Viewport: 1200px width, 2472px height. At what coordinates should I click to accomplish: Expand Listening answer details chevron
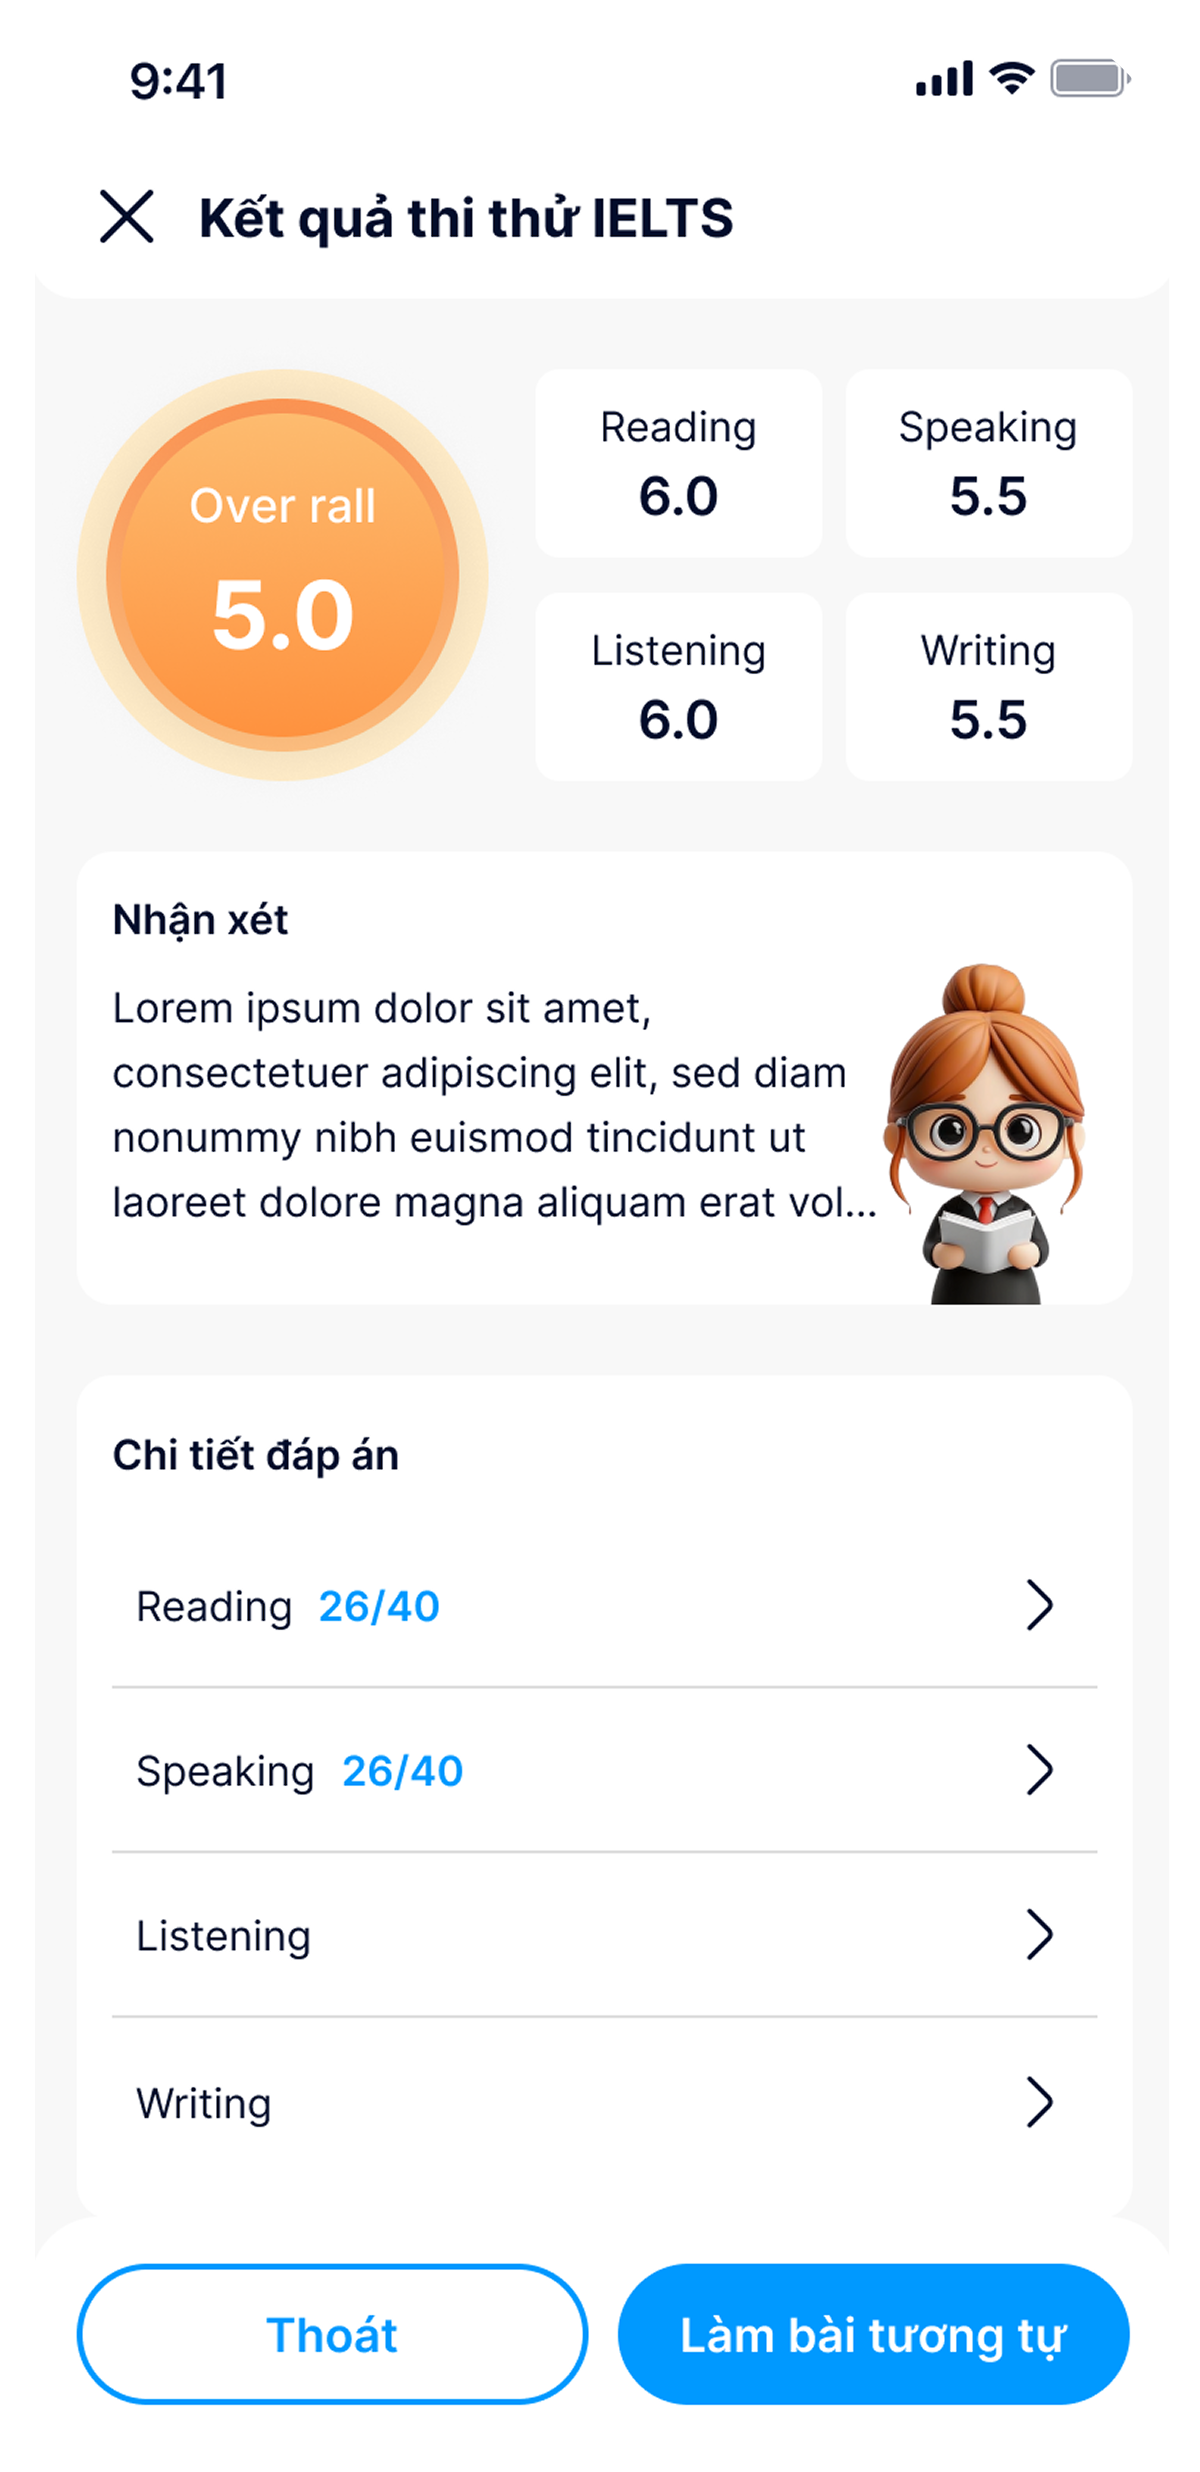(1040, 1935)
